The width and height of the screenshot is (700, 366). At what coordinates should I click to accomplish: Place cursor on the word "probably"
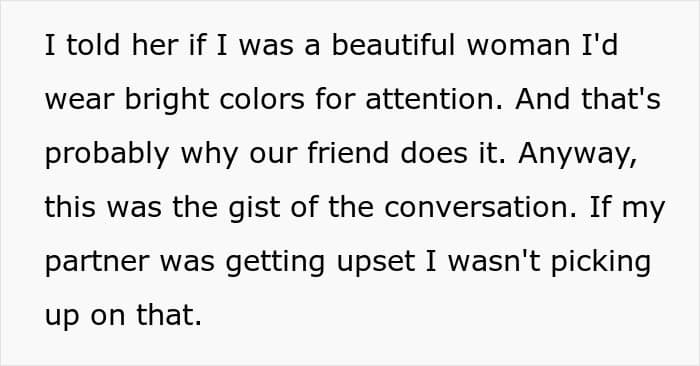click(x=107, y=154)
